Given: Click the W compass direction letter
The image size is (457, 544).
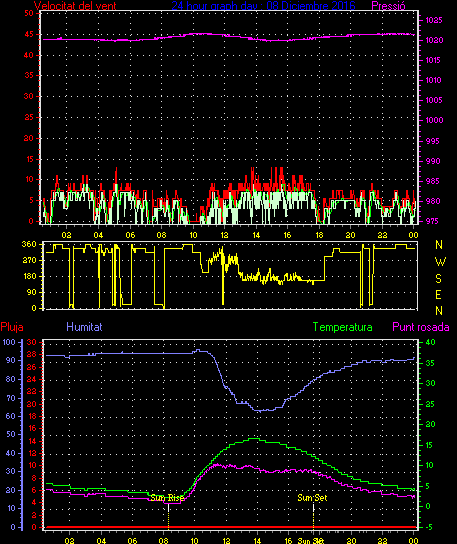Looking at the screenshot, I should [440, 262].
